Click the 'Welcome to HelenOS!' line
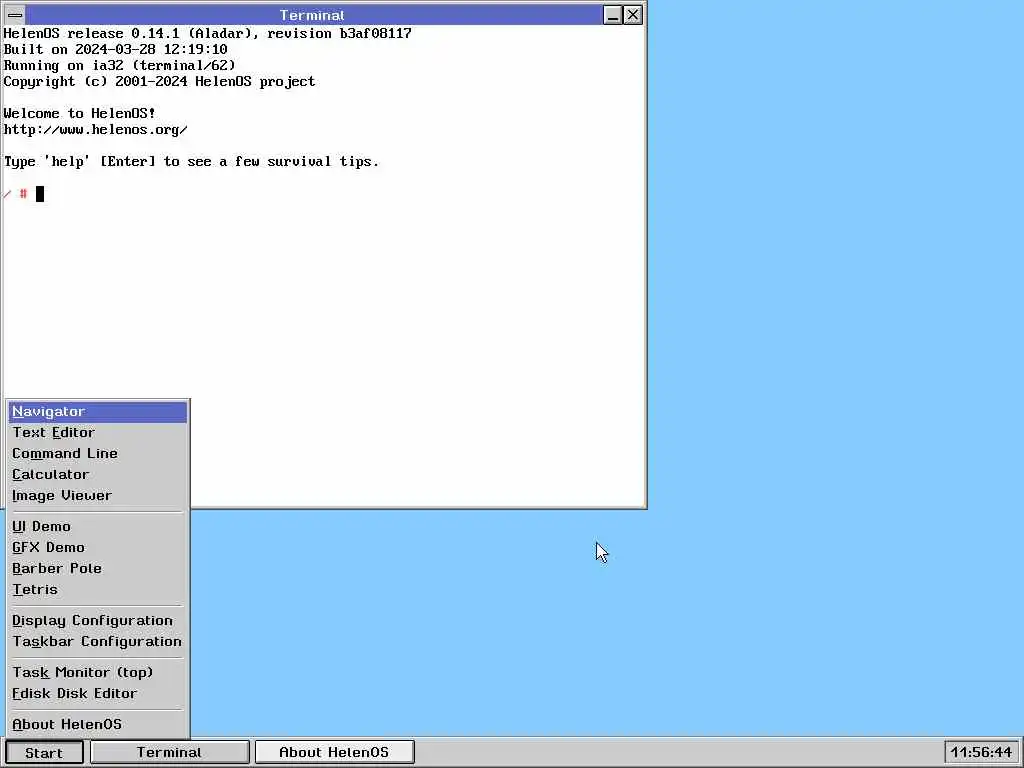The width and height of the screenshot is (1024, 768). pyautogui.click(x=80, y=113)
